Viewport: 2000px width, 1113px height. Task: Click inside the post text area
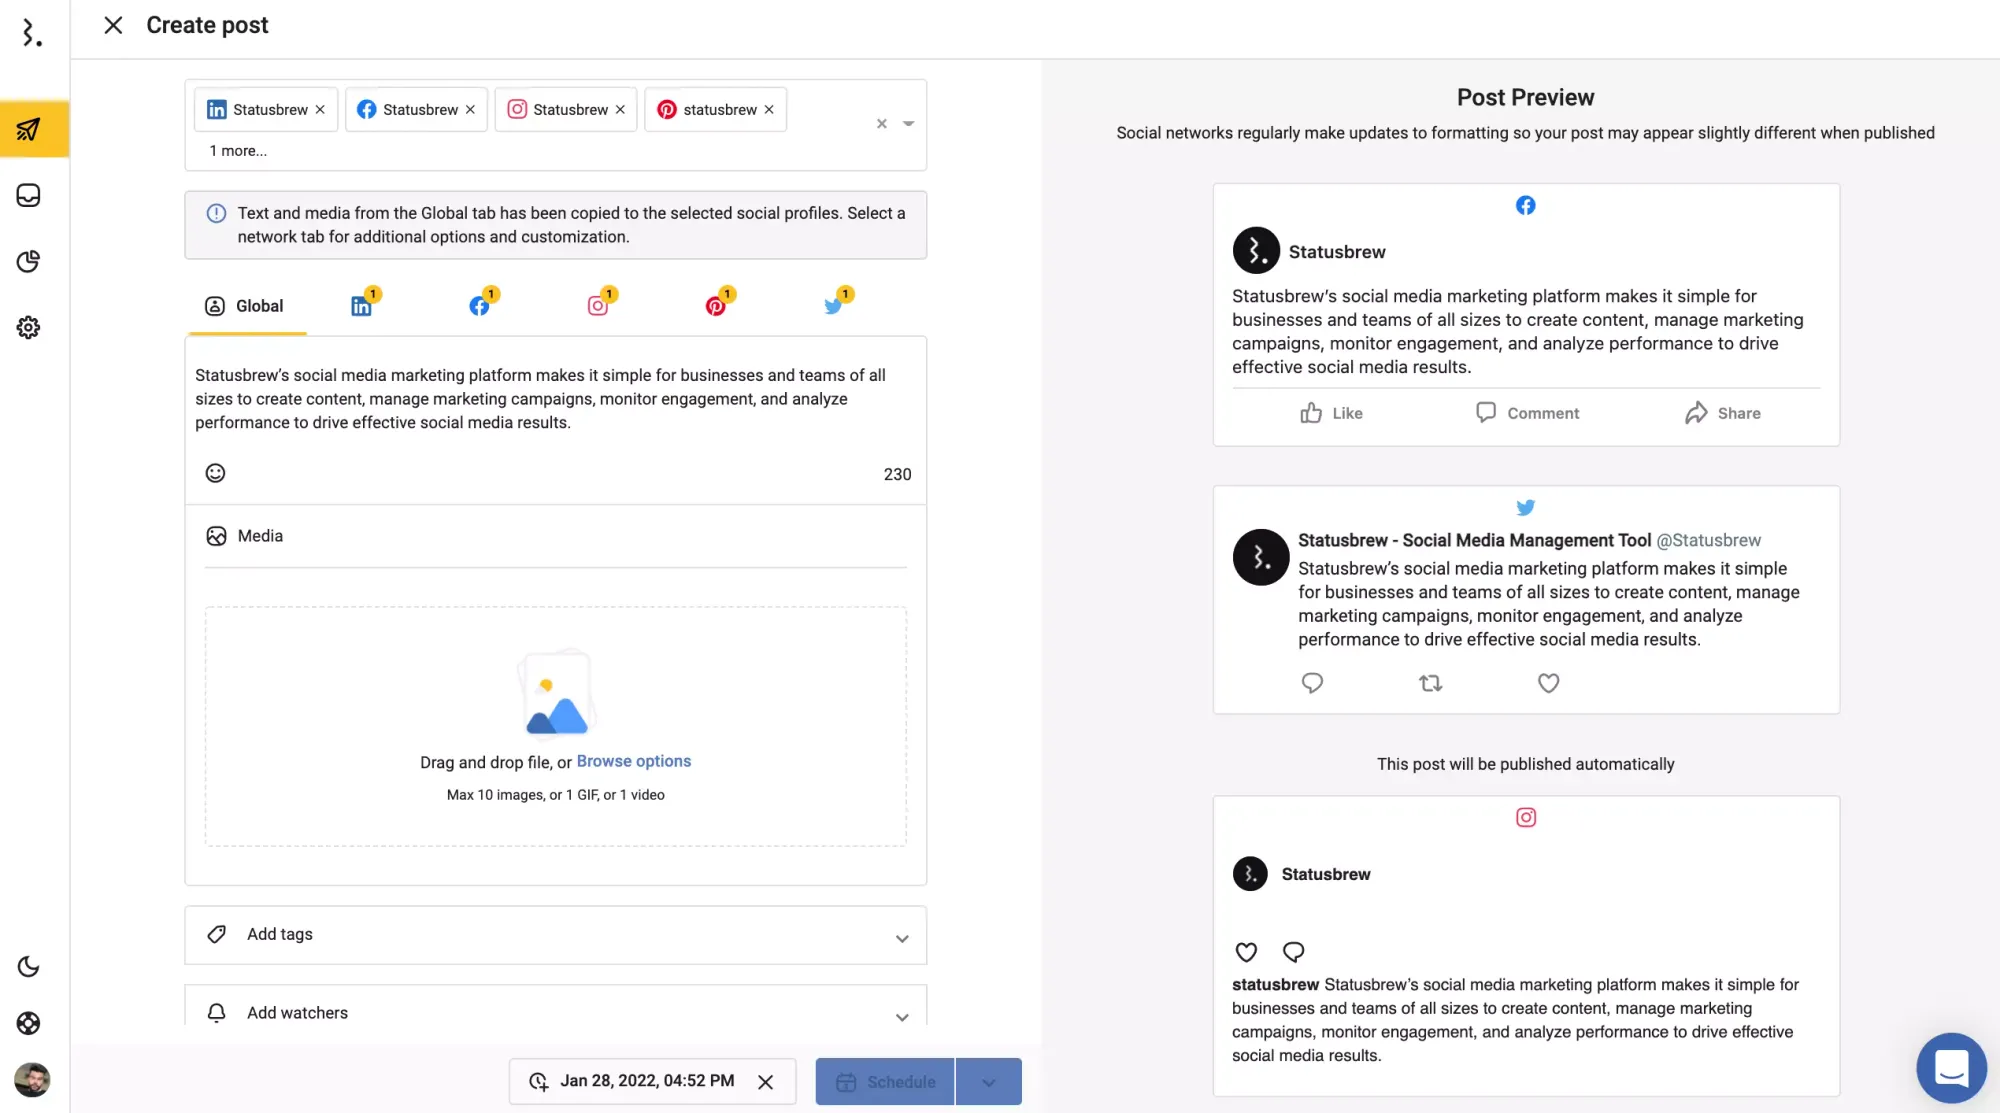555,399
